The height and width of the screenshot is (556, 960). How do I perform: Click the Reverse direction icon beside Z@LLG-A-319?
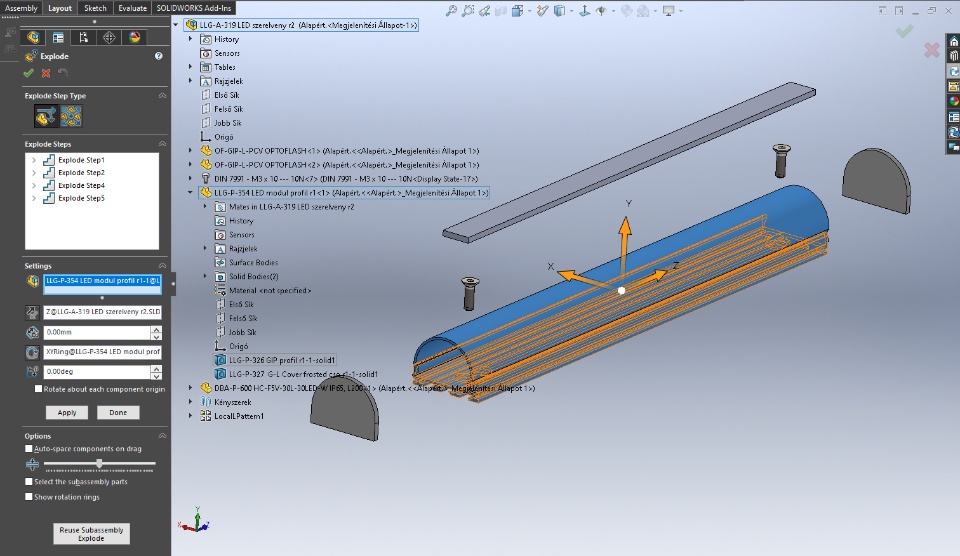(32, 312)
